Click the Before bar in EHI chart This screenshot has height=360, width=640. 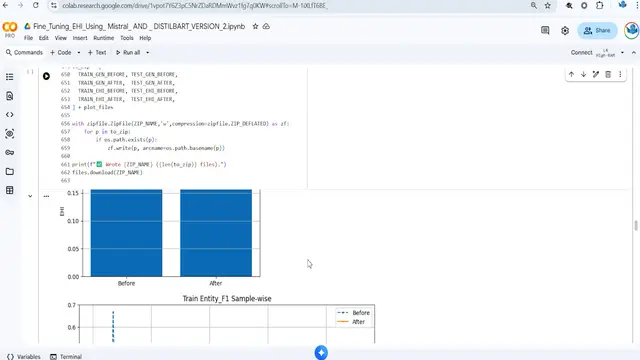[x=126, y=233]
